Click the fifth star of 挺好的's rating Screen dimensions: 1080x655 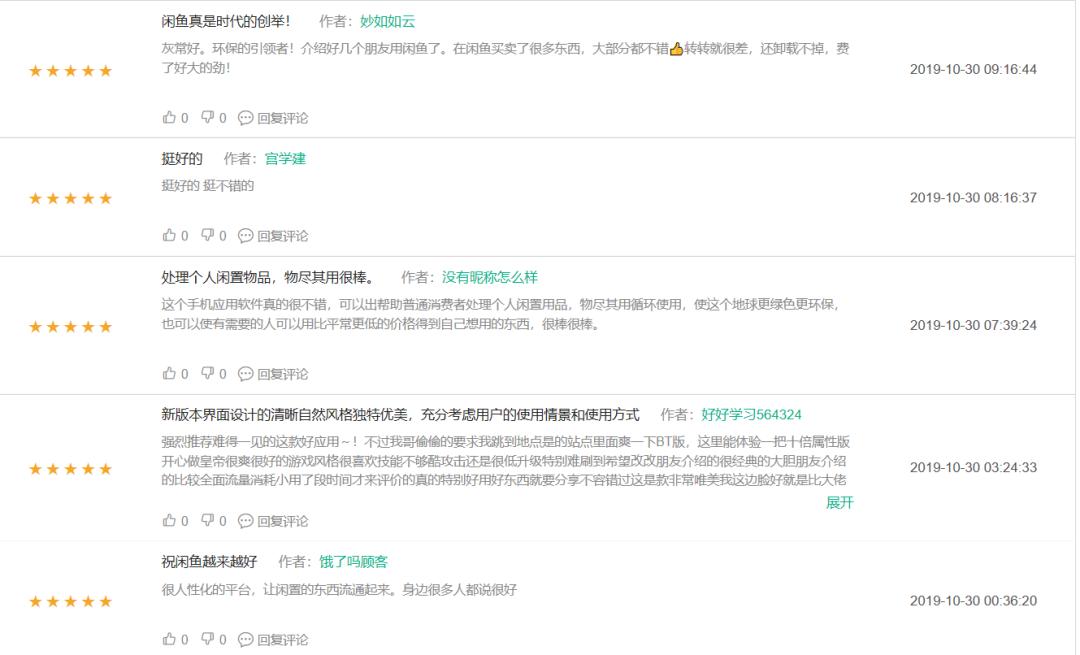[105, 197]
